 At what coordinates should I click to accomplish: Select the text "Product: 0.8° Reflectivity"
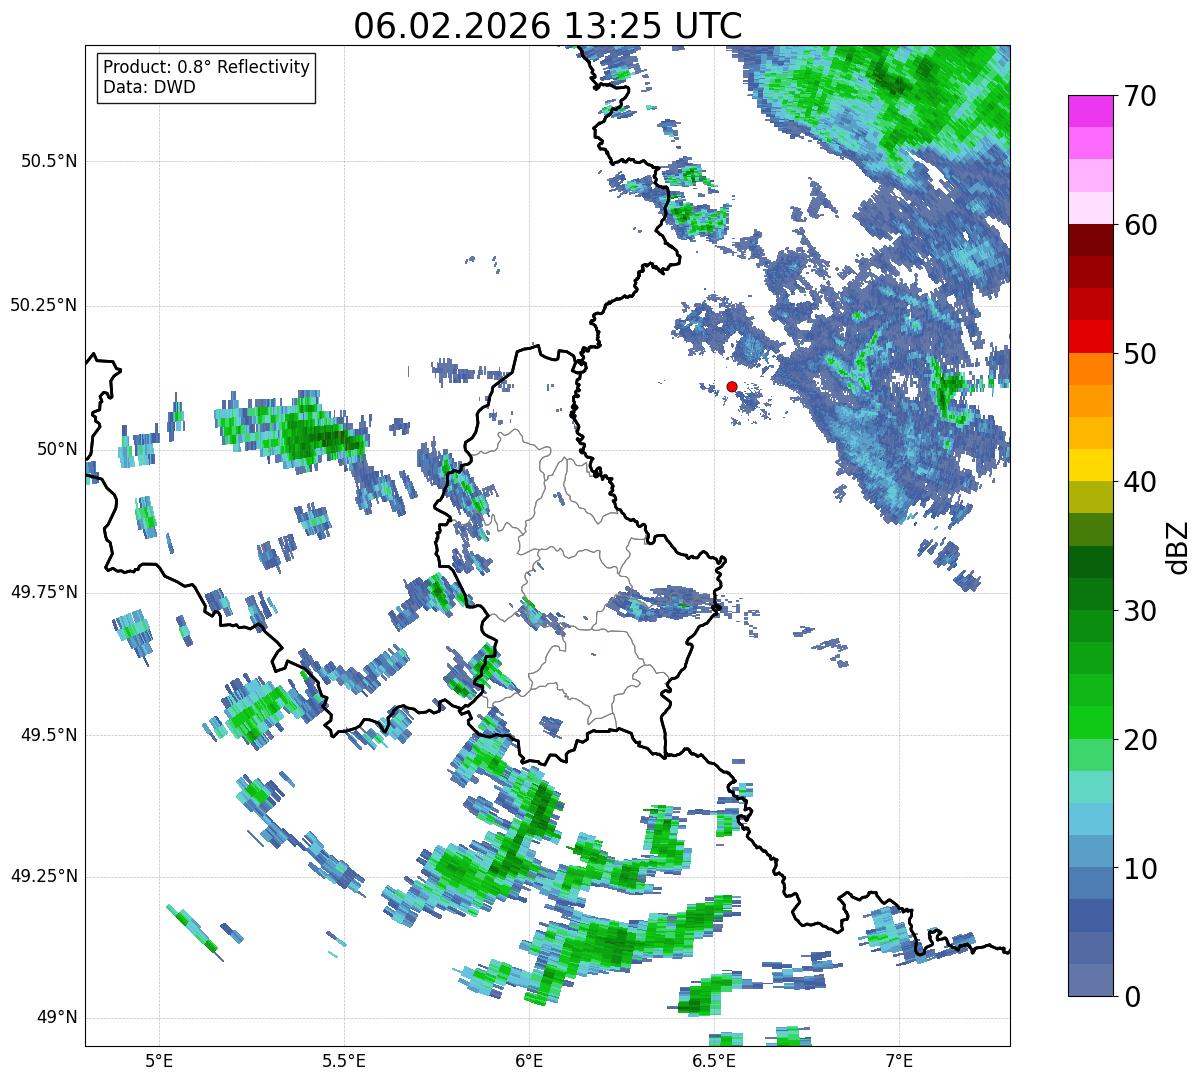click(x=207, y=67)
